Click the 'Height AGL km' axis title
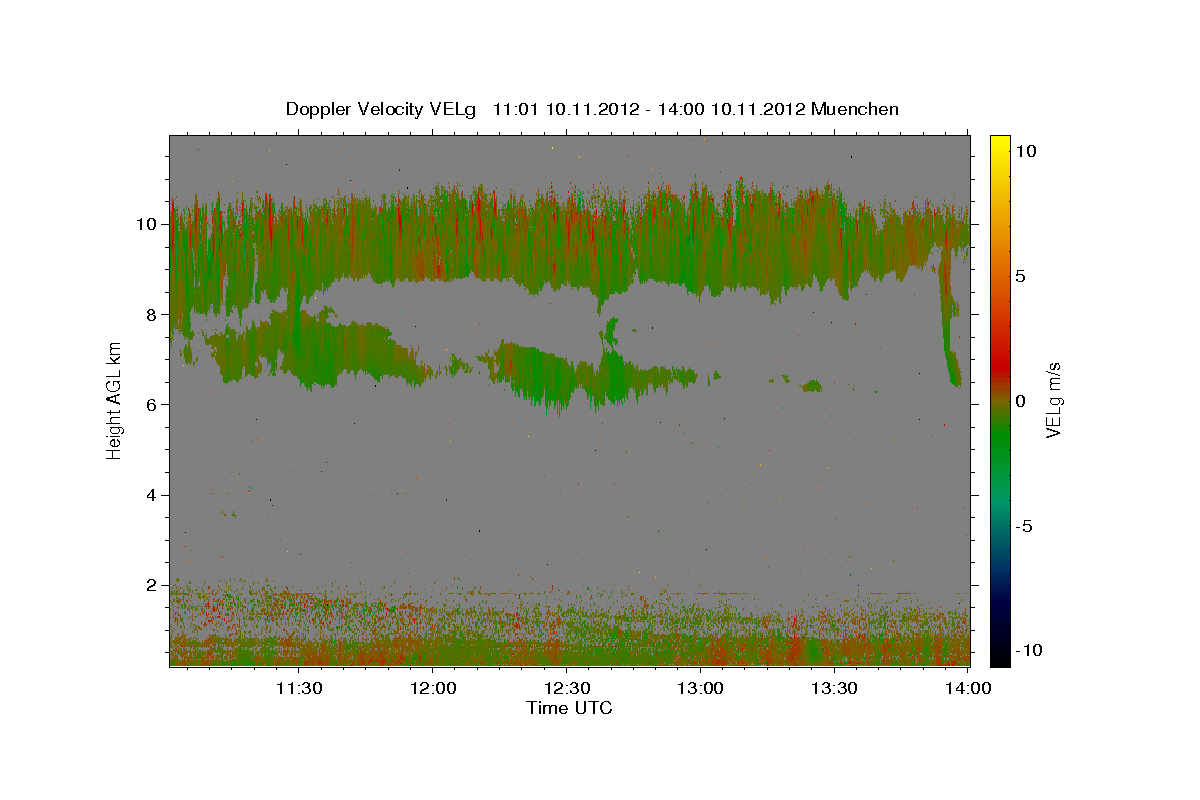 tap(115, 400)
